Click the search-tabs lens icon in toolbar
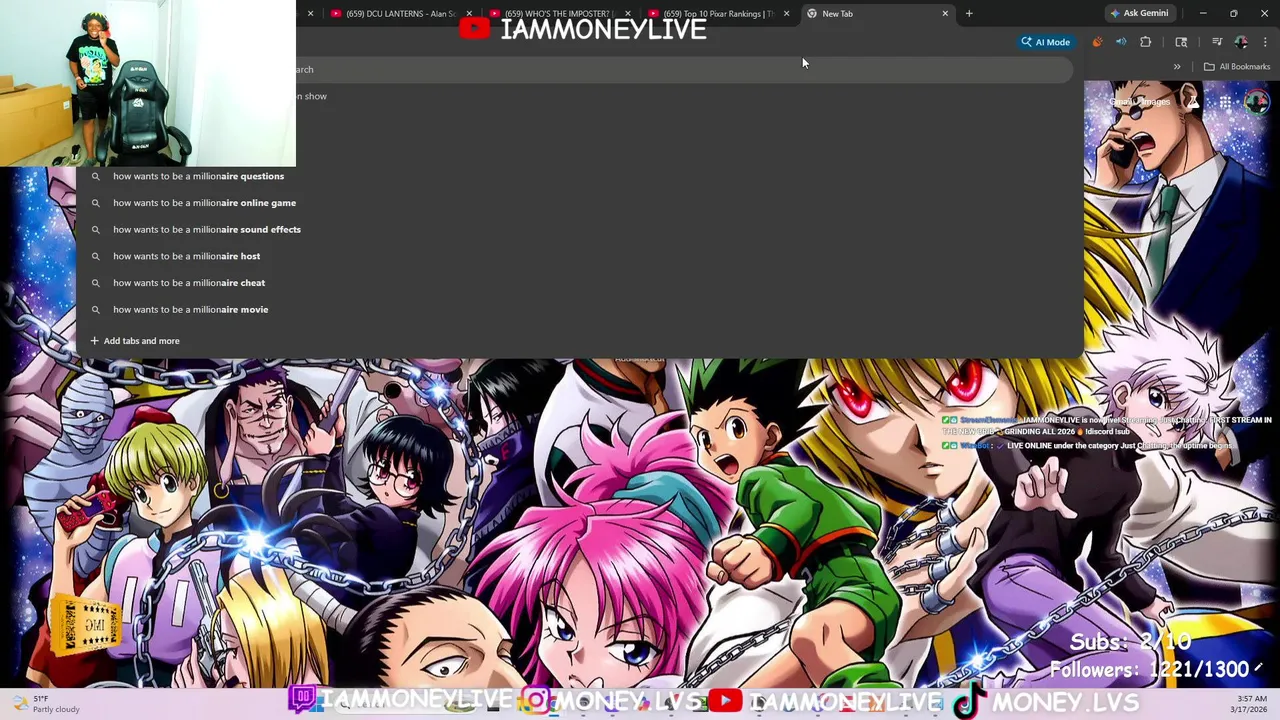The width and height of the screenshot is (1280, 720). [x=1181, y=42]
